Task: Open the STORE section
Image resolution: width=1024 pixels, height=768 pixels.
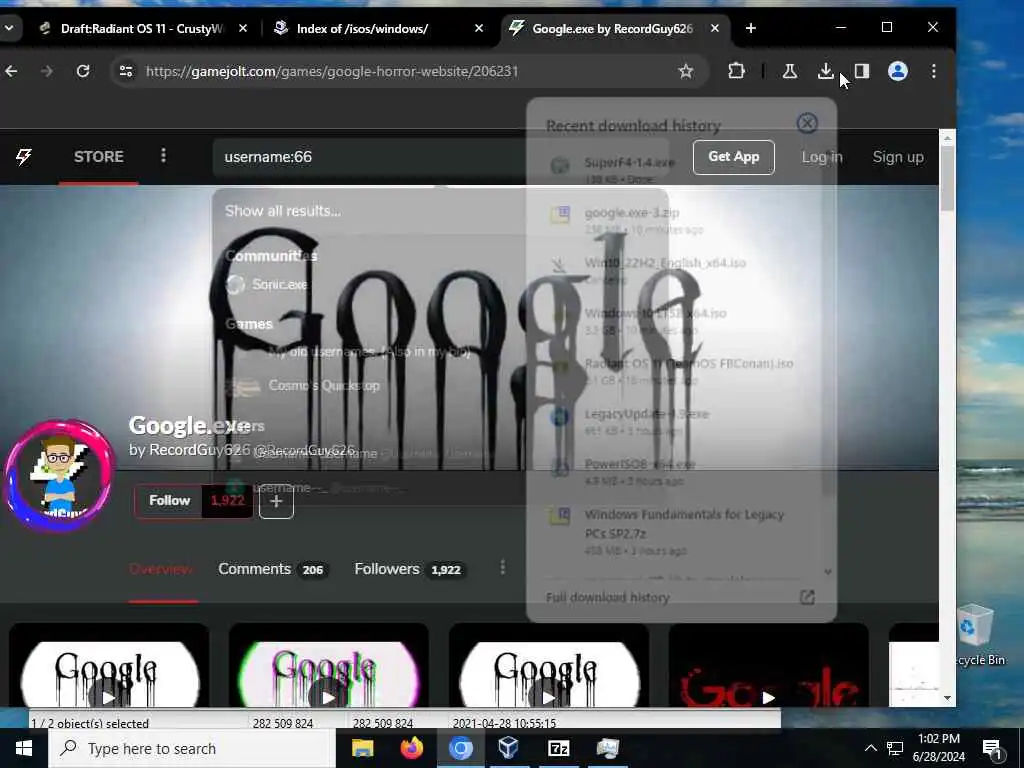Action: 99,157
